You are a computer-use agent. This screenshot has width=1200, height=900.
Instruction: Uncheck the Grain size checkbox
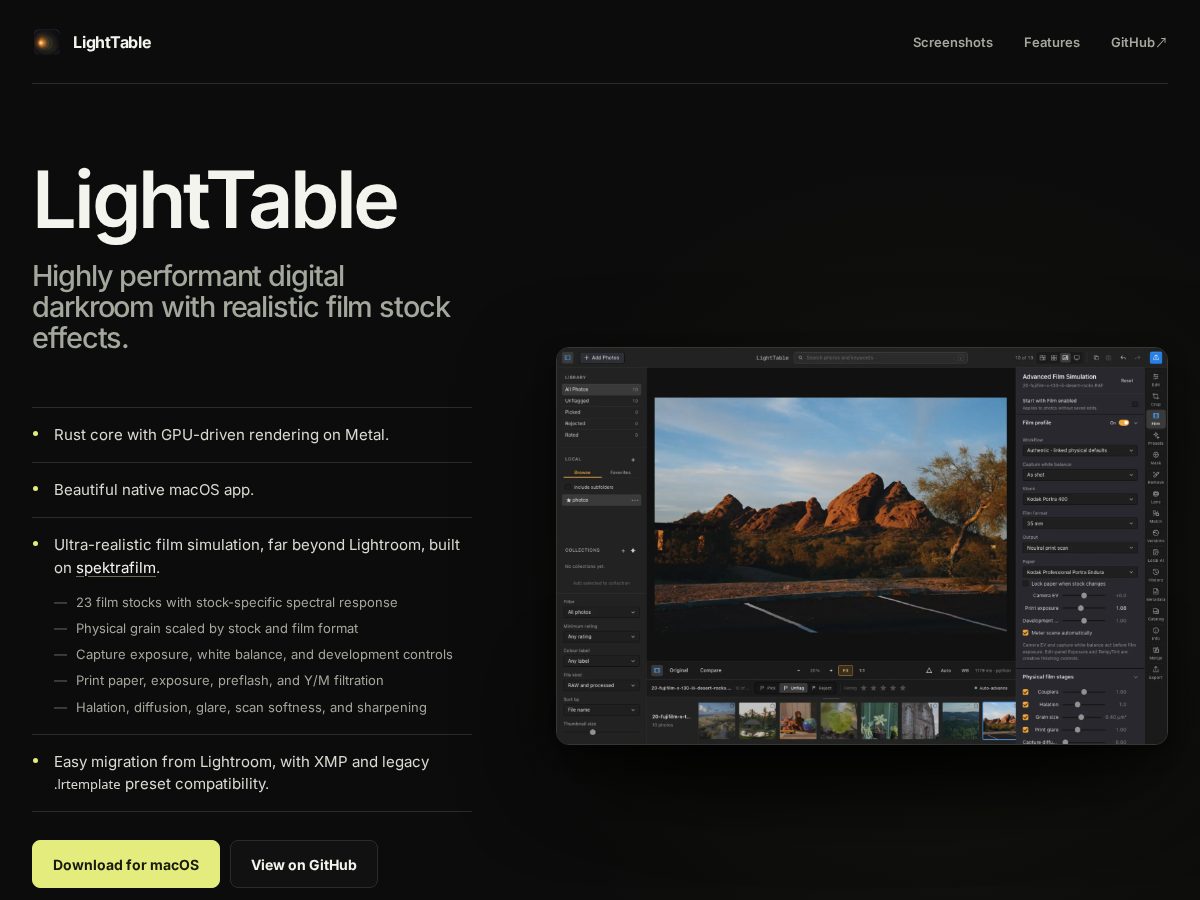point(1025,717)
